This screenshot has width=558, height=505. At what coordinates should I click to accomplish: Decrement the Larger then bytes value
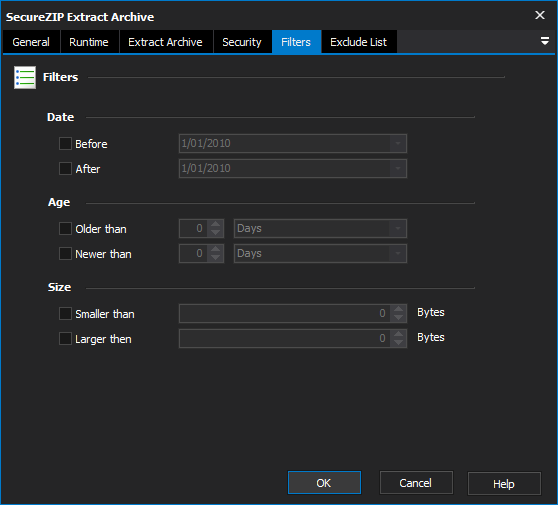pyautogui.click(x=398, y=343)
